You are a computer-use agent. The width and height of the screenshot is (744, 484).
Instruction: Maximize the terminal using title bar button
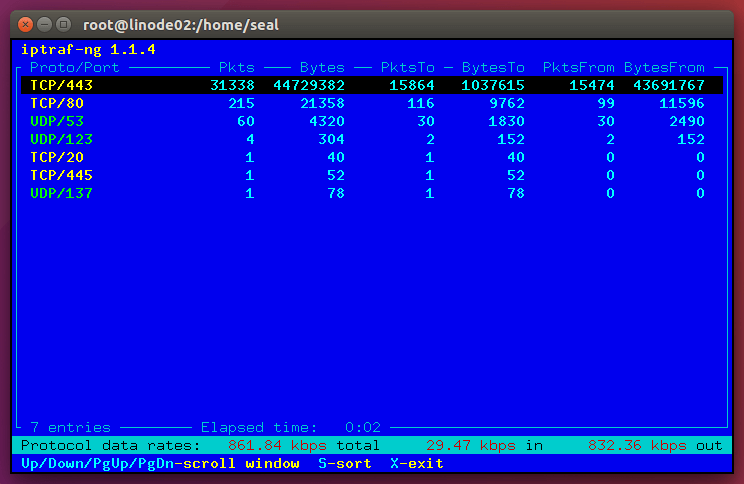63,22
